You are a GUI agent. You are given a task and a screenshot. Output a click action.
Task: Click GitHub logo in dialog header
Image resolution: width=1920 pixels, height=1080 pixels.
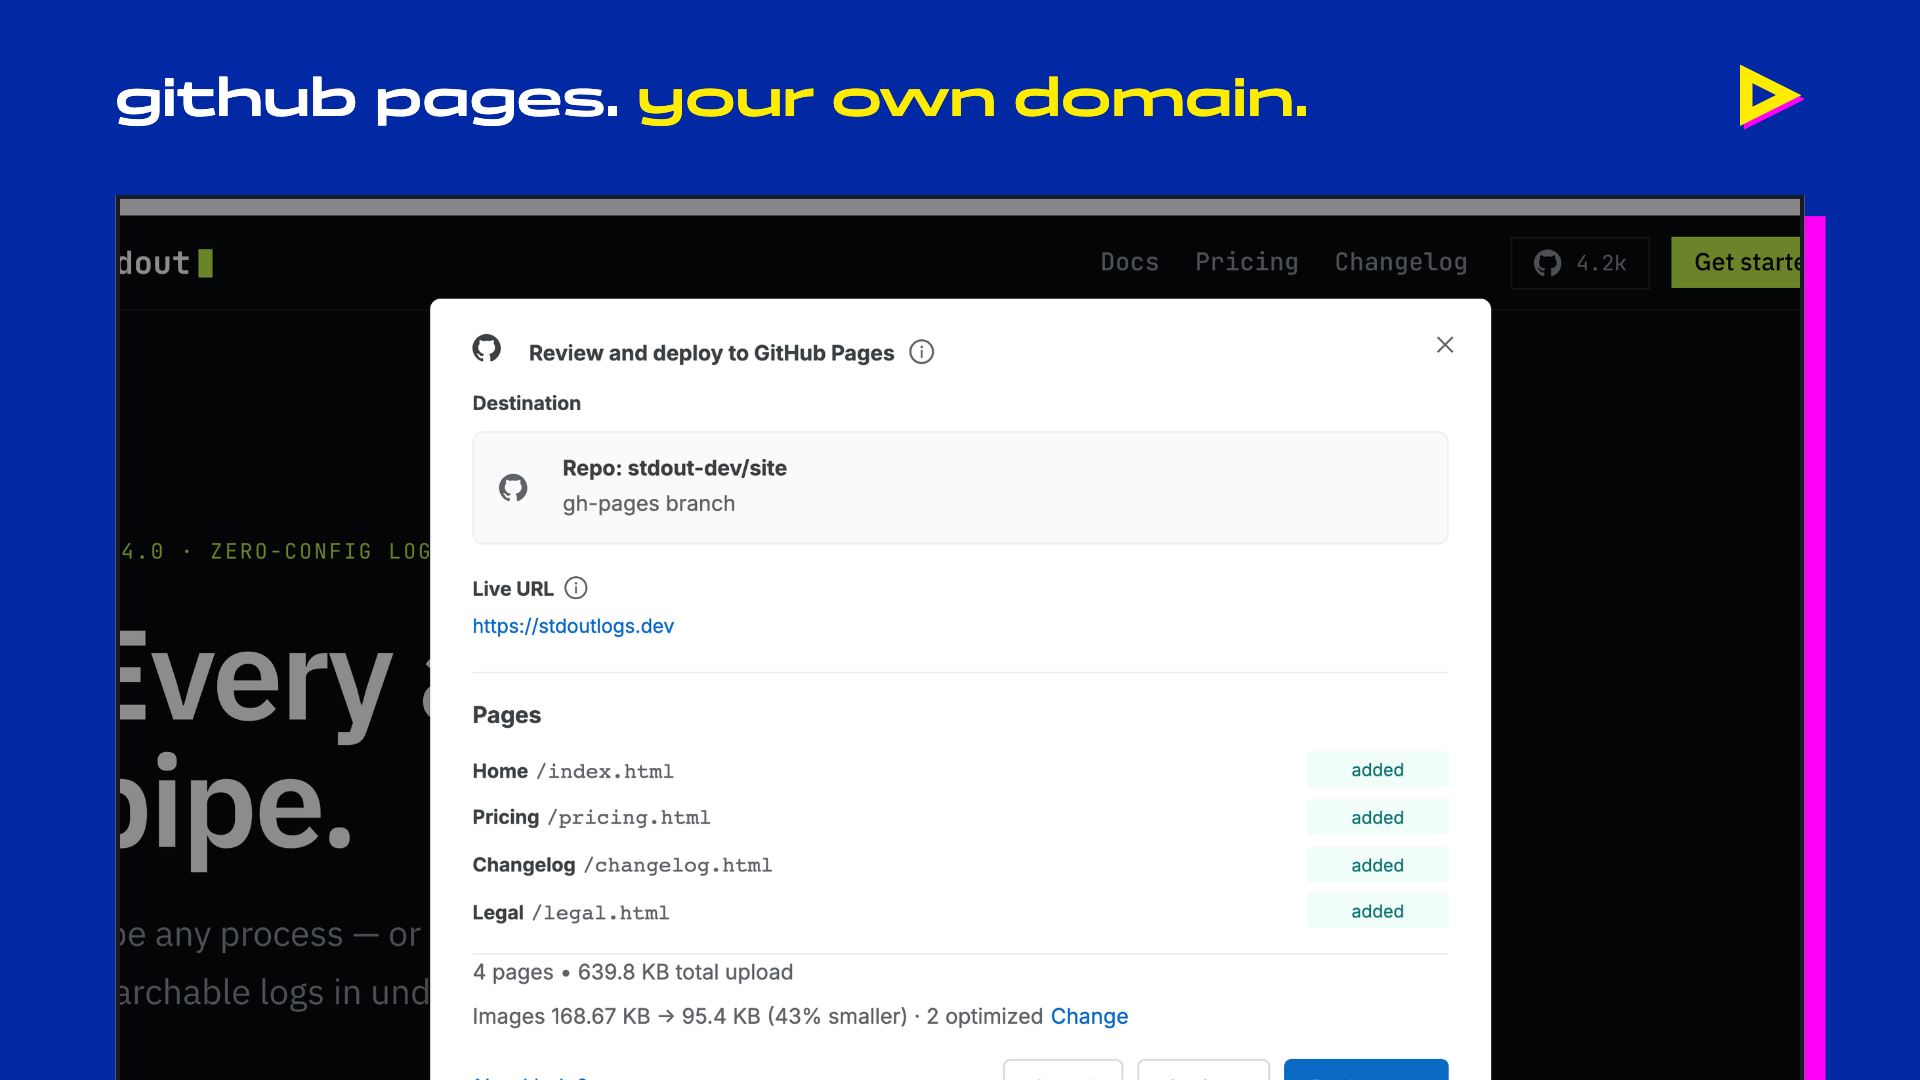[487, 349]
